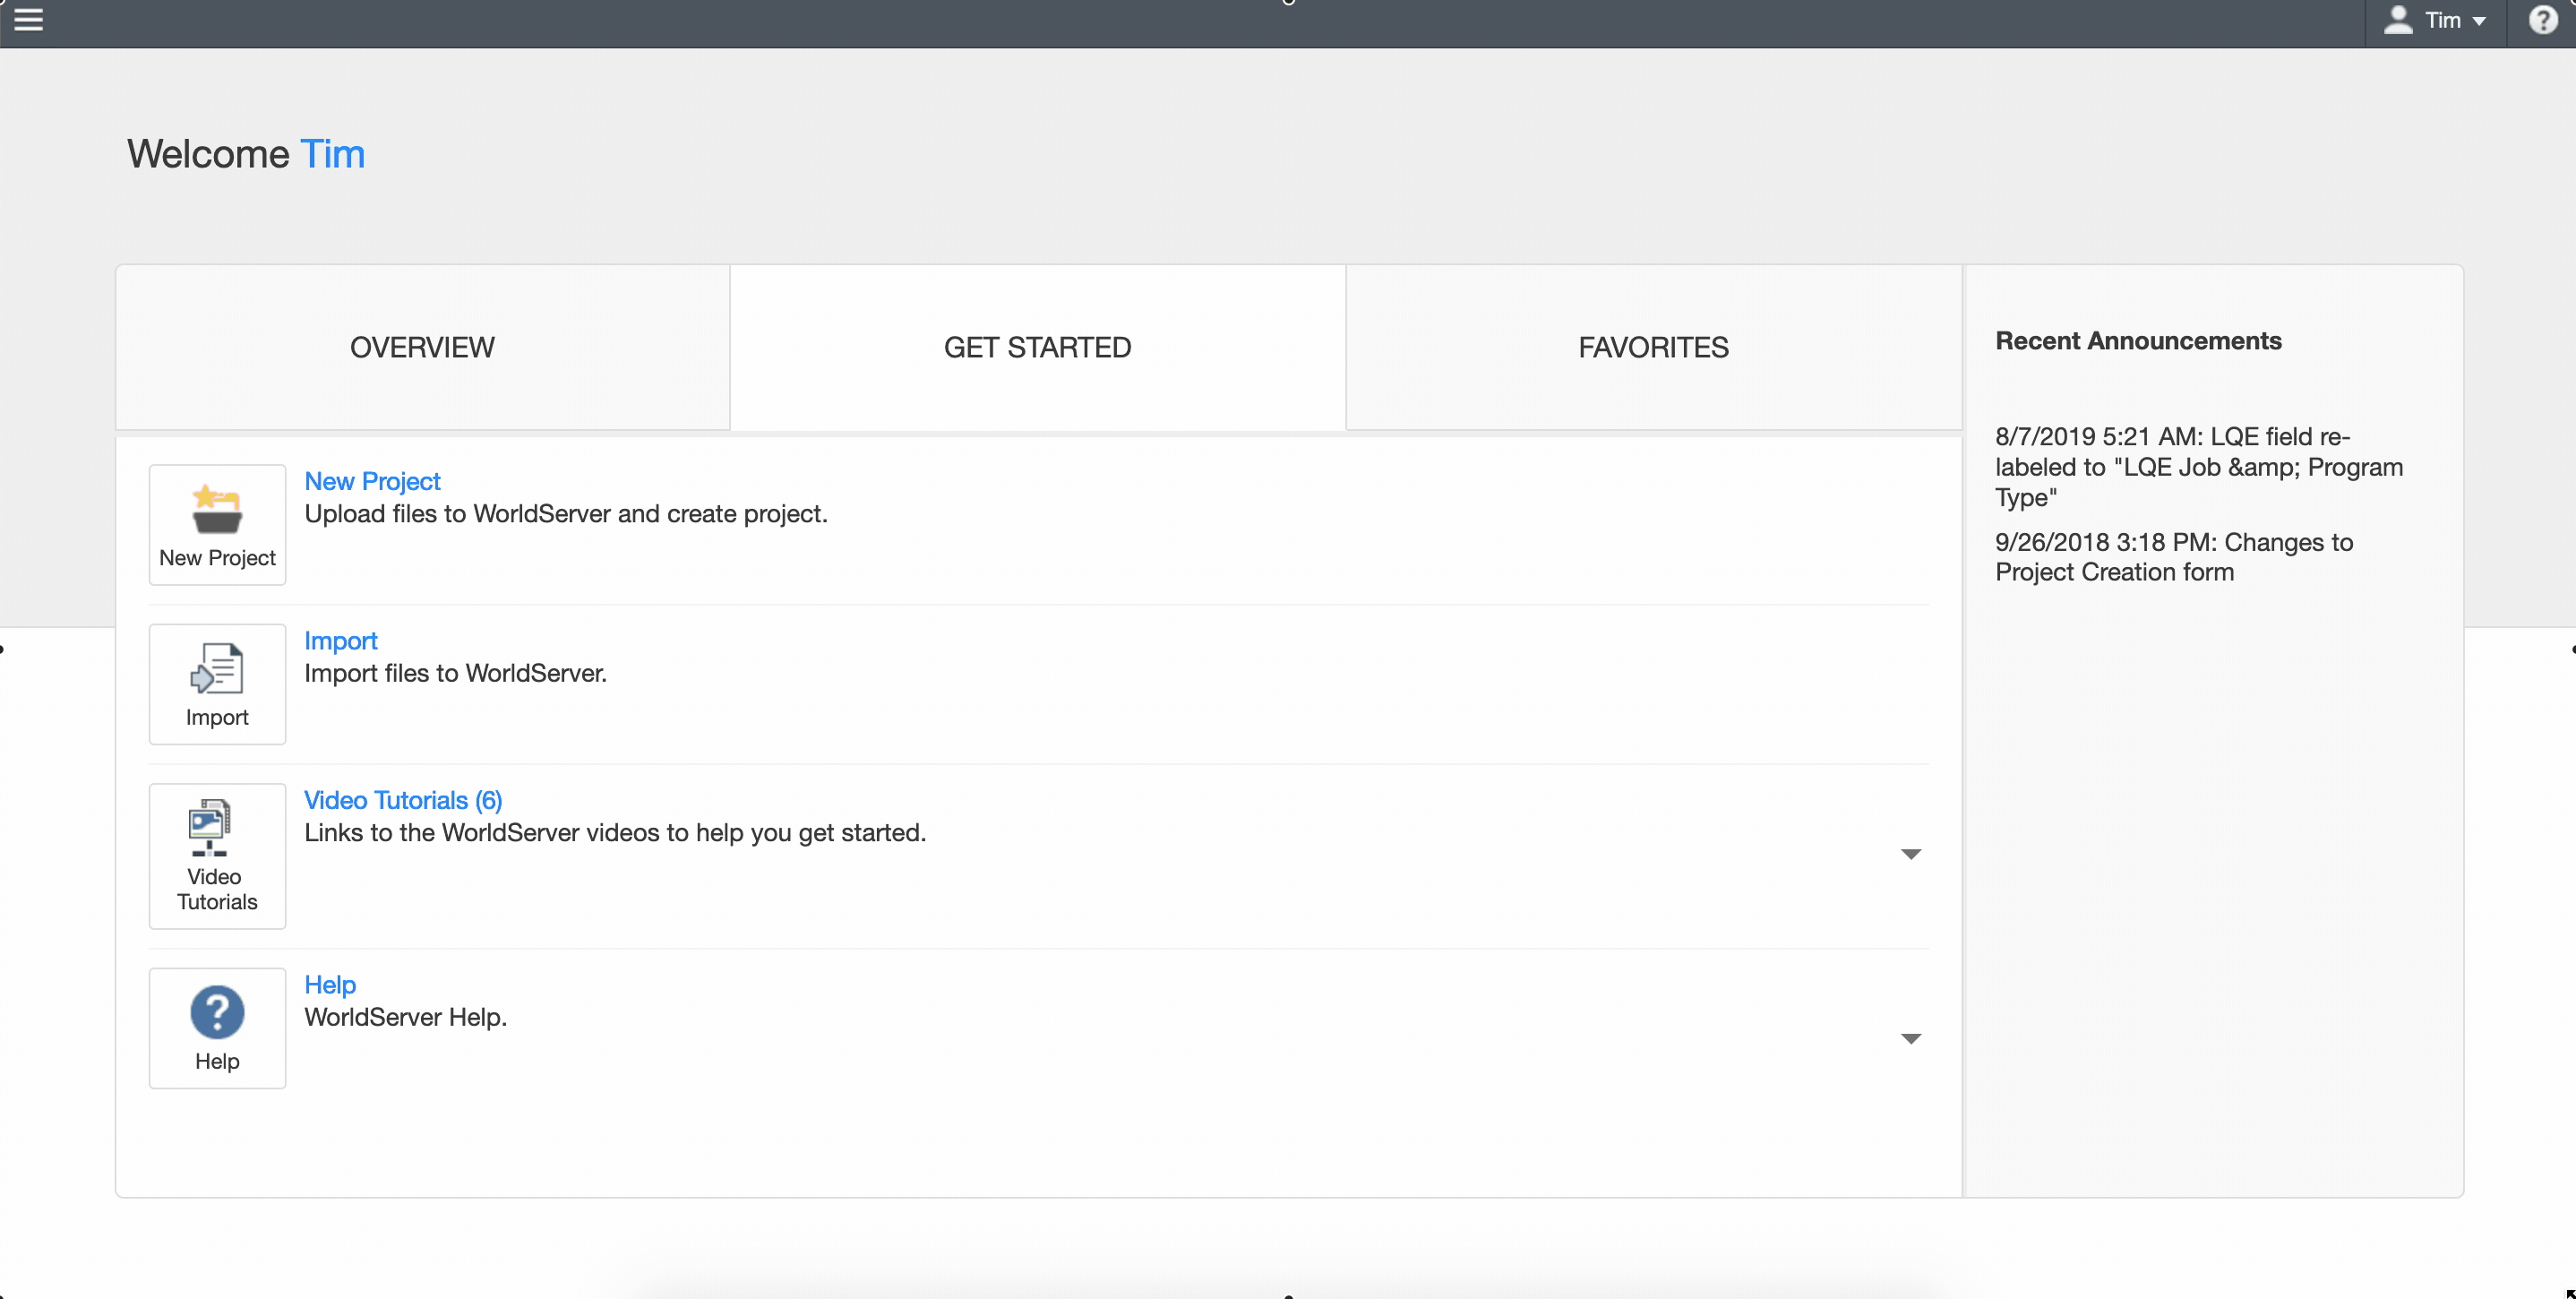
Task: Open the FAVORITES tab
Action: click(x=1653, y=347)
